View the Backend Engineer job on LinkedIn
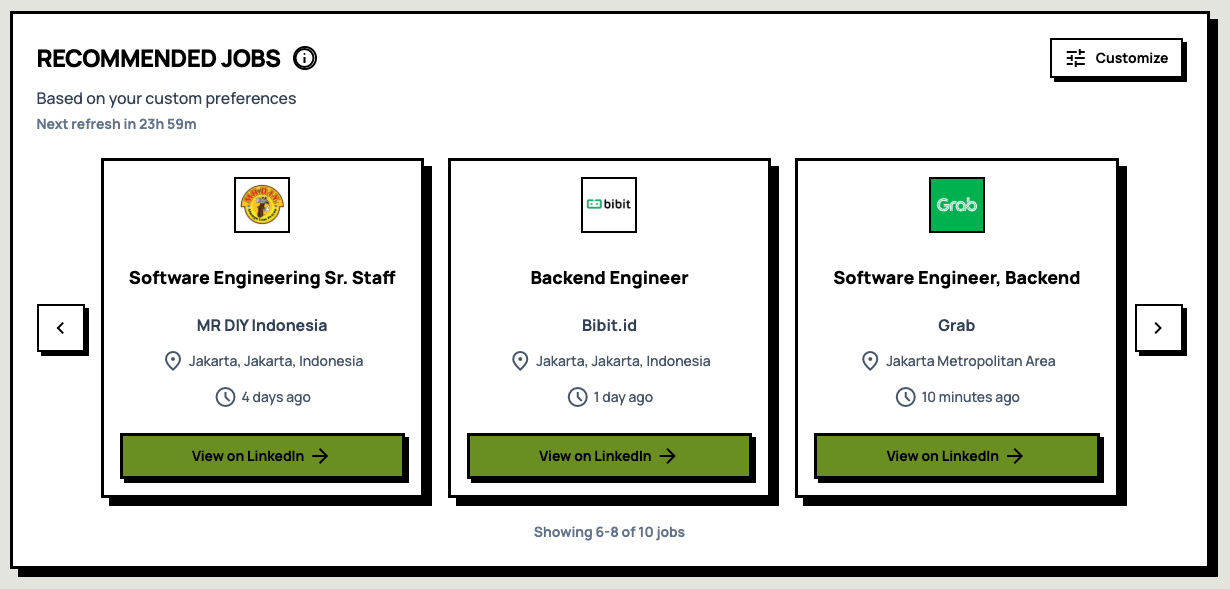This screenshot has width=1230, height=589. point(608,455)
